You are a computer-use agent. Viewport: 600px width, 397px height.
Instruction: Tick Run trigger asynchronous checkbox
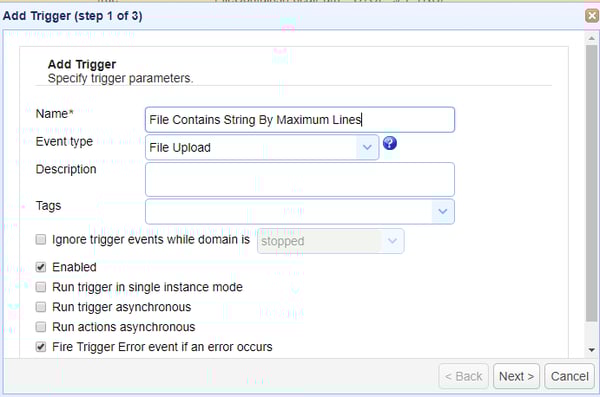tap(41, 307)
